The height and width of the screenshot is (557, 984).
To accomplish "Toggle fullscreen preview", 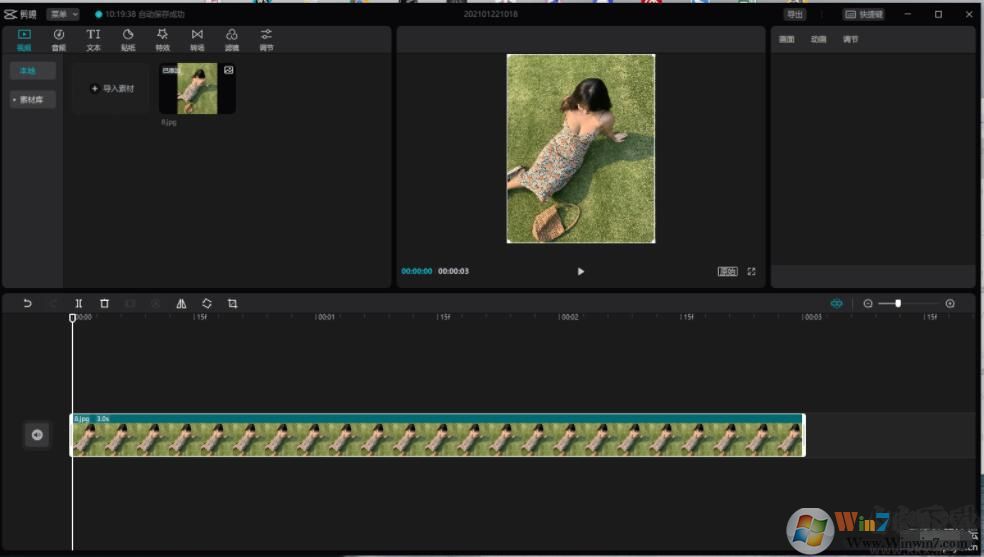I will coord(751,271).
